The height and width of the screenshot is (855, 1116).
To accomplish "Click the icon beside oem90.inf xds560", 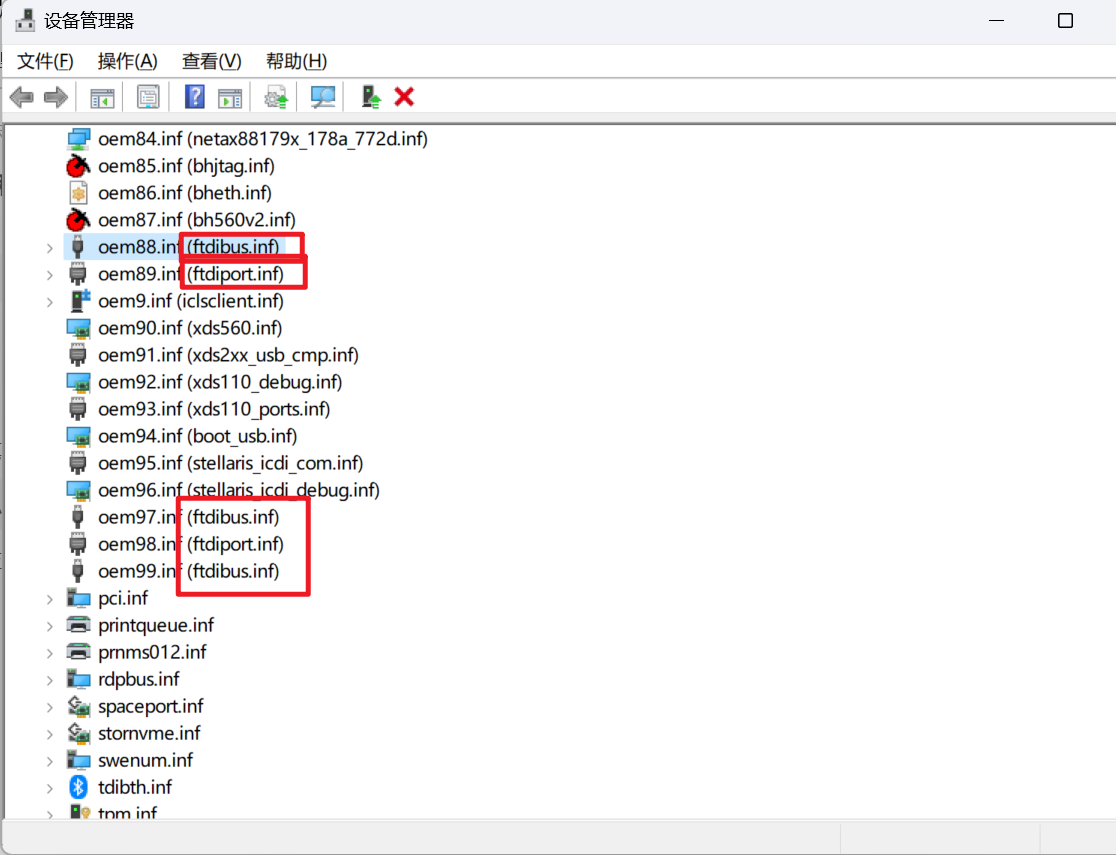I will click(78, 328).
